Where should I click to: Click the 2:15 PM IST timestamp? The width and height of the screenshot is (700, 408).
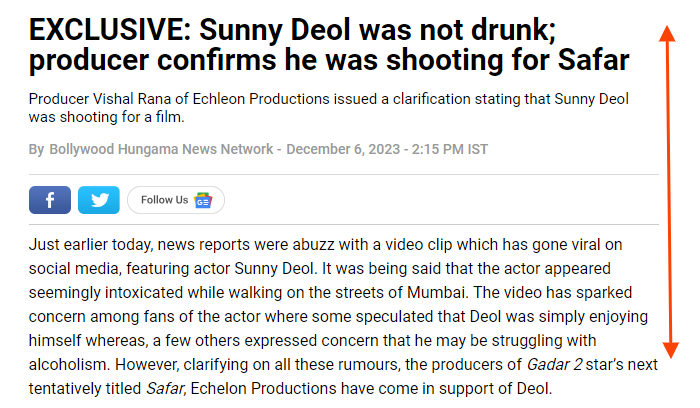450,149
